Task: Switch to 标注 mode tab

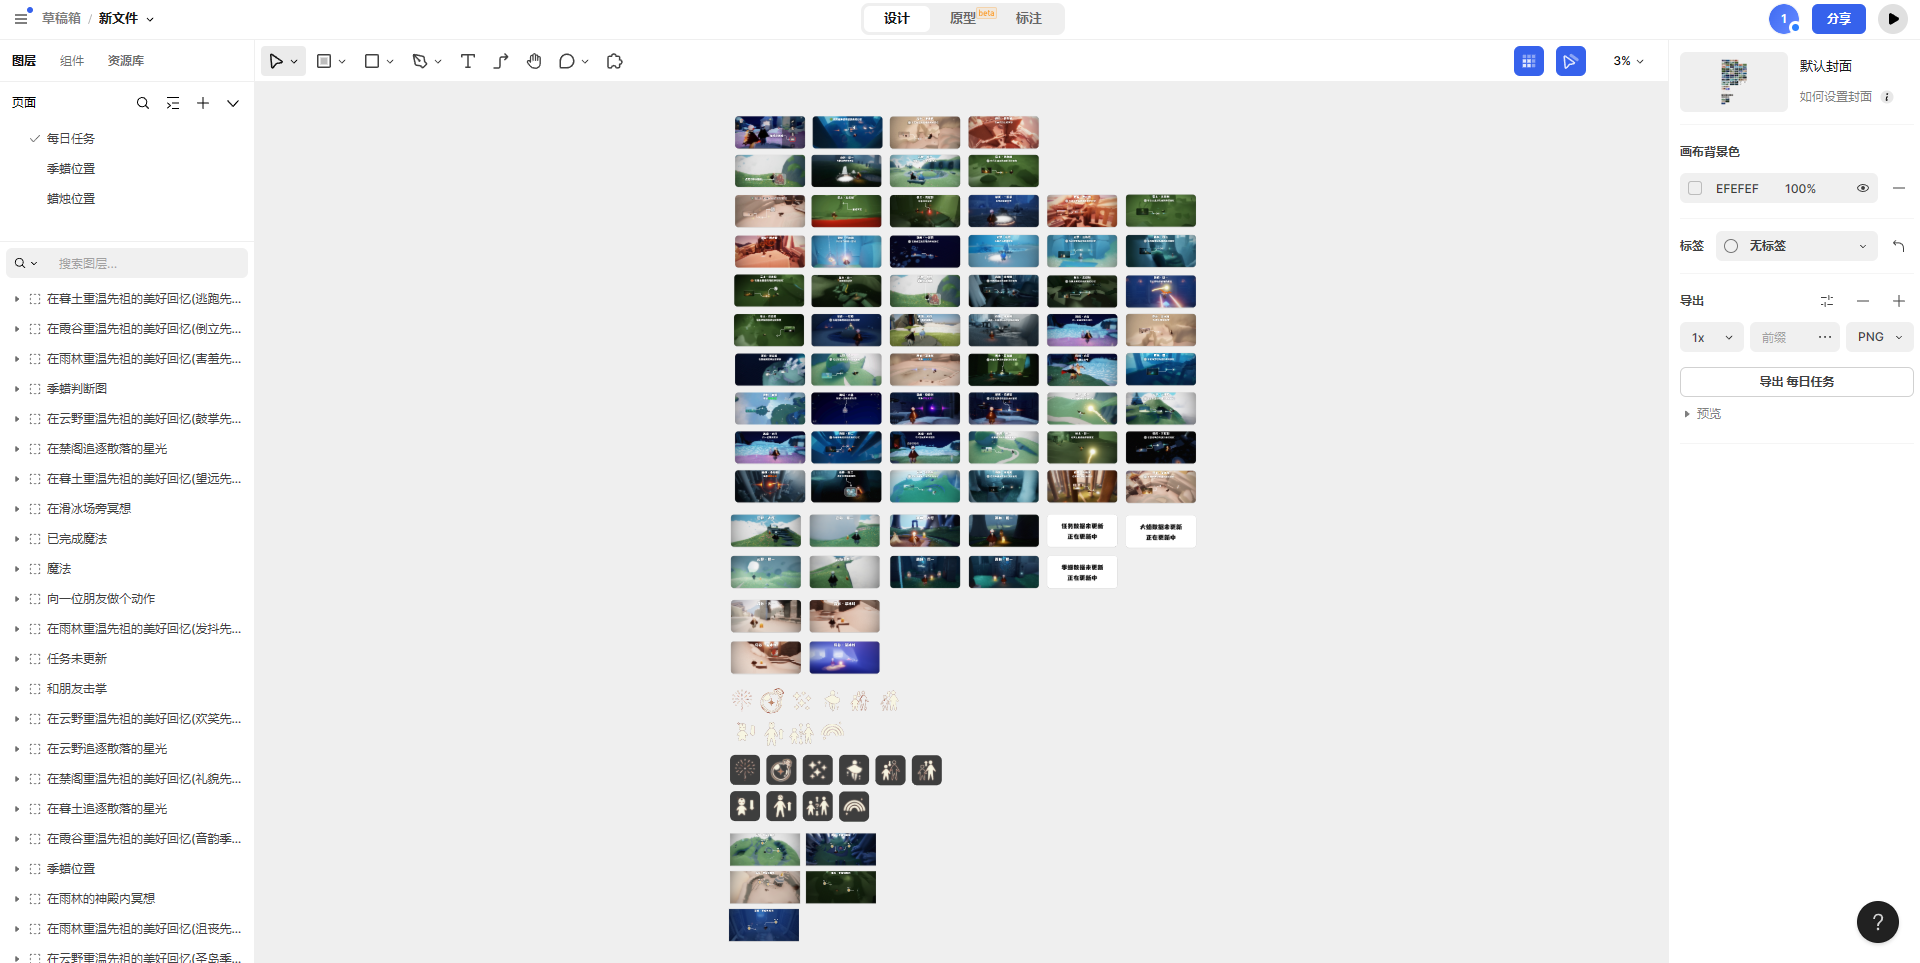Action: pos(1029,18)
